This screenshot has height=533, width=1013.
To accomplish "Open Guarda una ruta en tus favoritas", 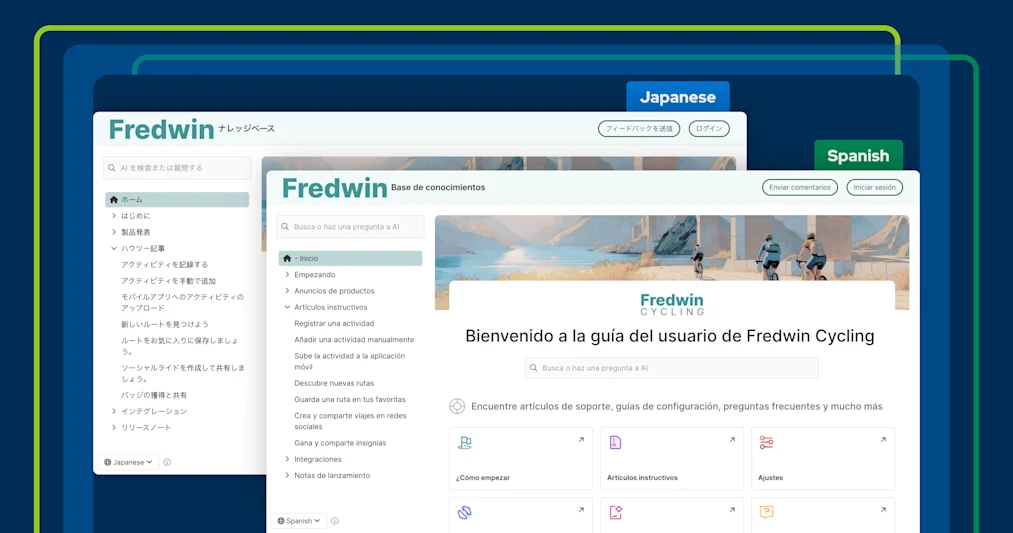I will tap(350, 399).
